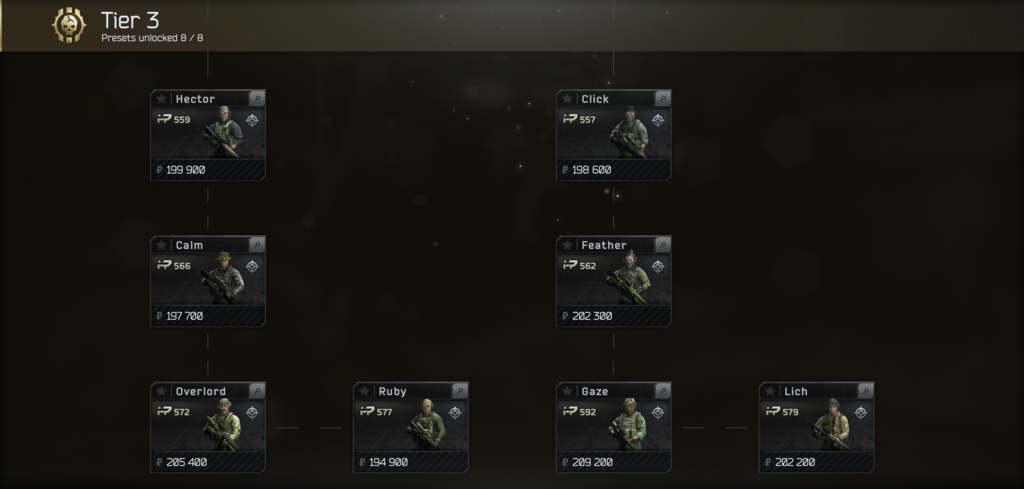Open the magnifier inspect icon on Hector
Viewport: 1024px width, 489px height.
pyautogui.click(x=257, y=99)
